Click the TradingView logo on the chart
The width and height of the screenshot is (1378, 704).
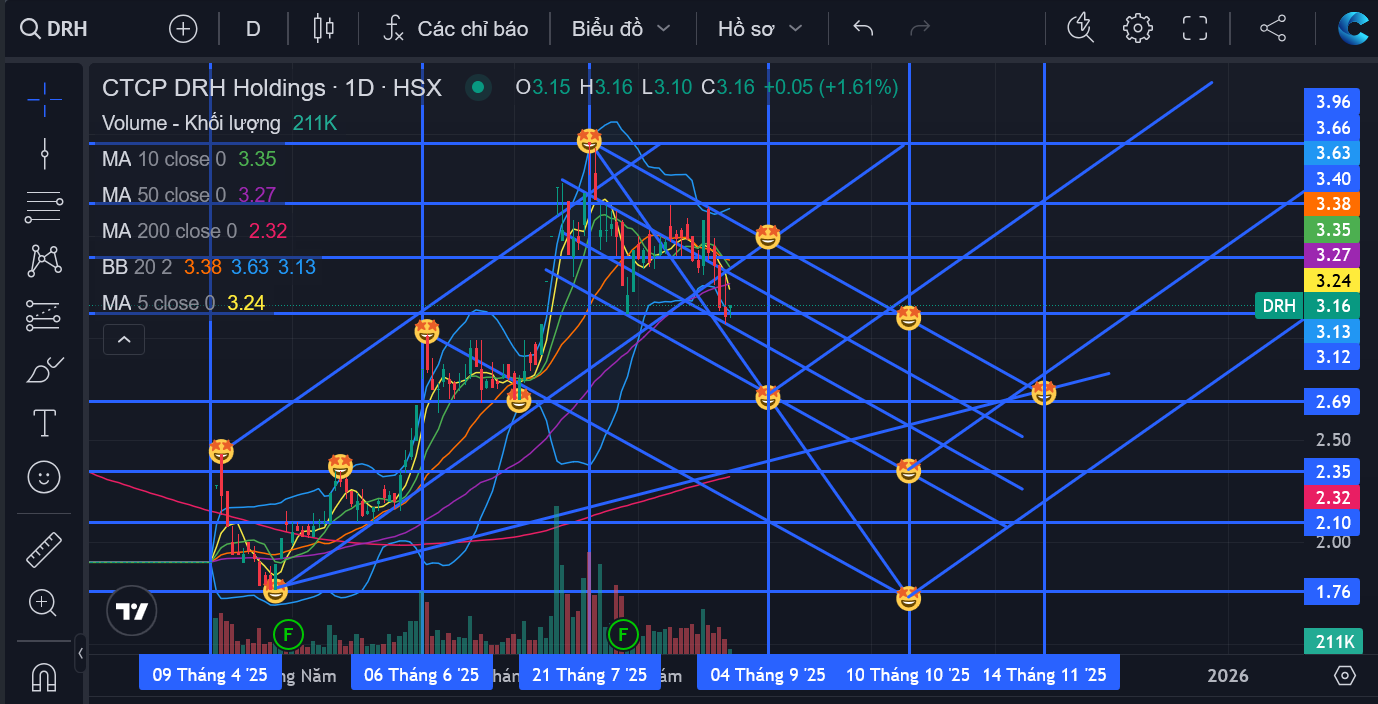(132, 611)
